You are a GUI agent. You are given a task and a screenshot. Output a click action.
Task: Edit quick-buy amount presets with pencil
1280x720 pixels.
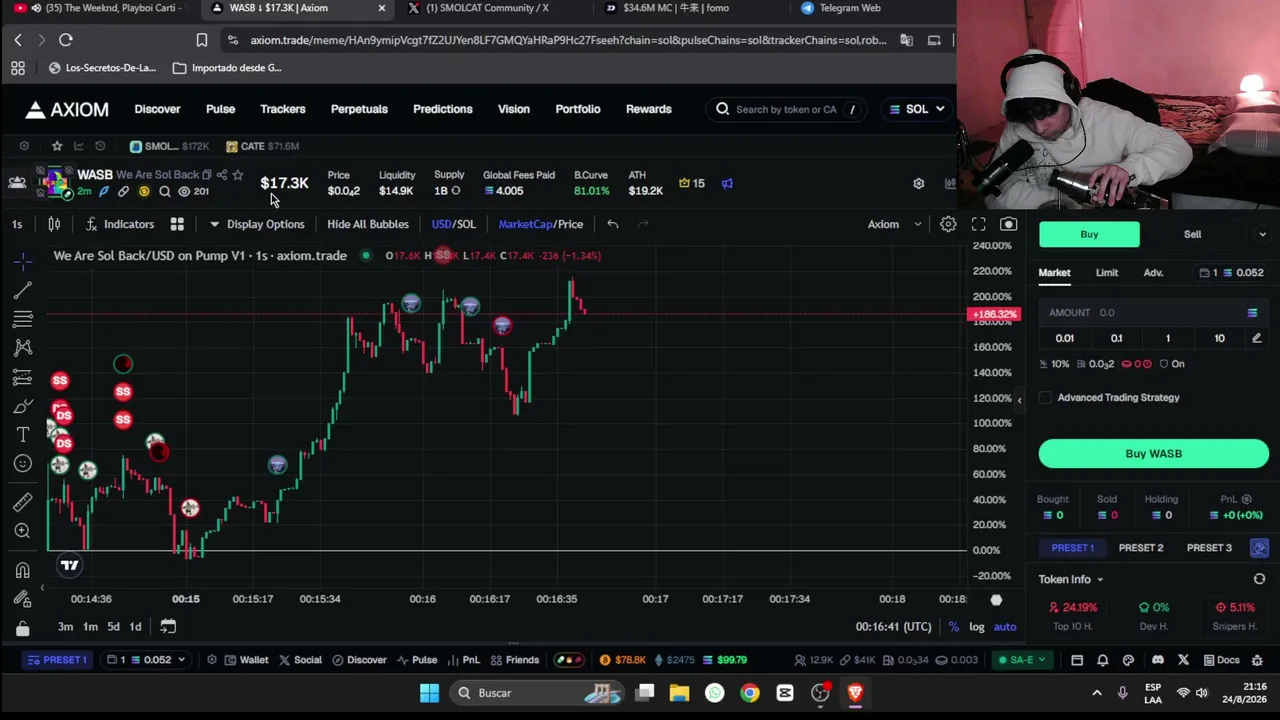[x=1257, y=338]
